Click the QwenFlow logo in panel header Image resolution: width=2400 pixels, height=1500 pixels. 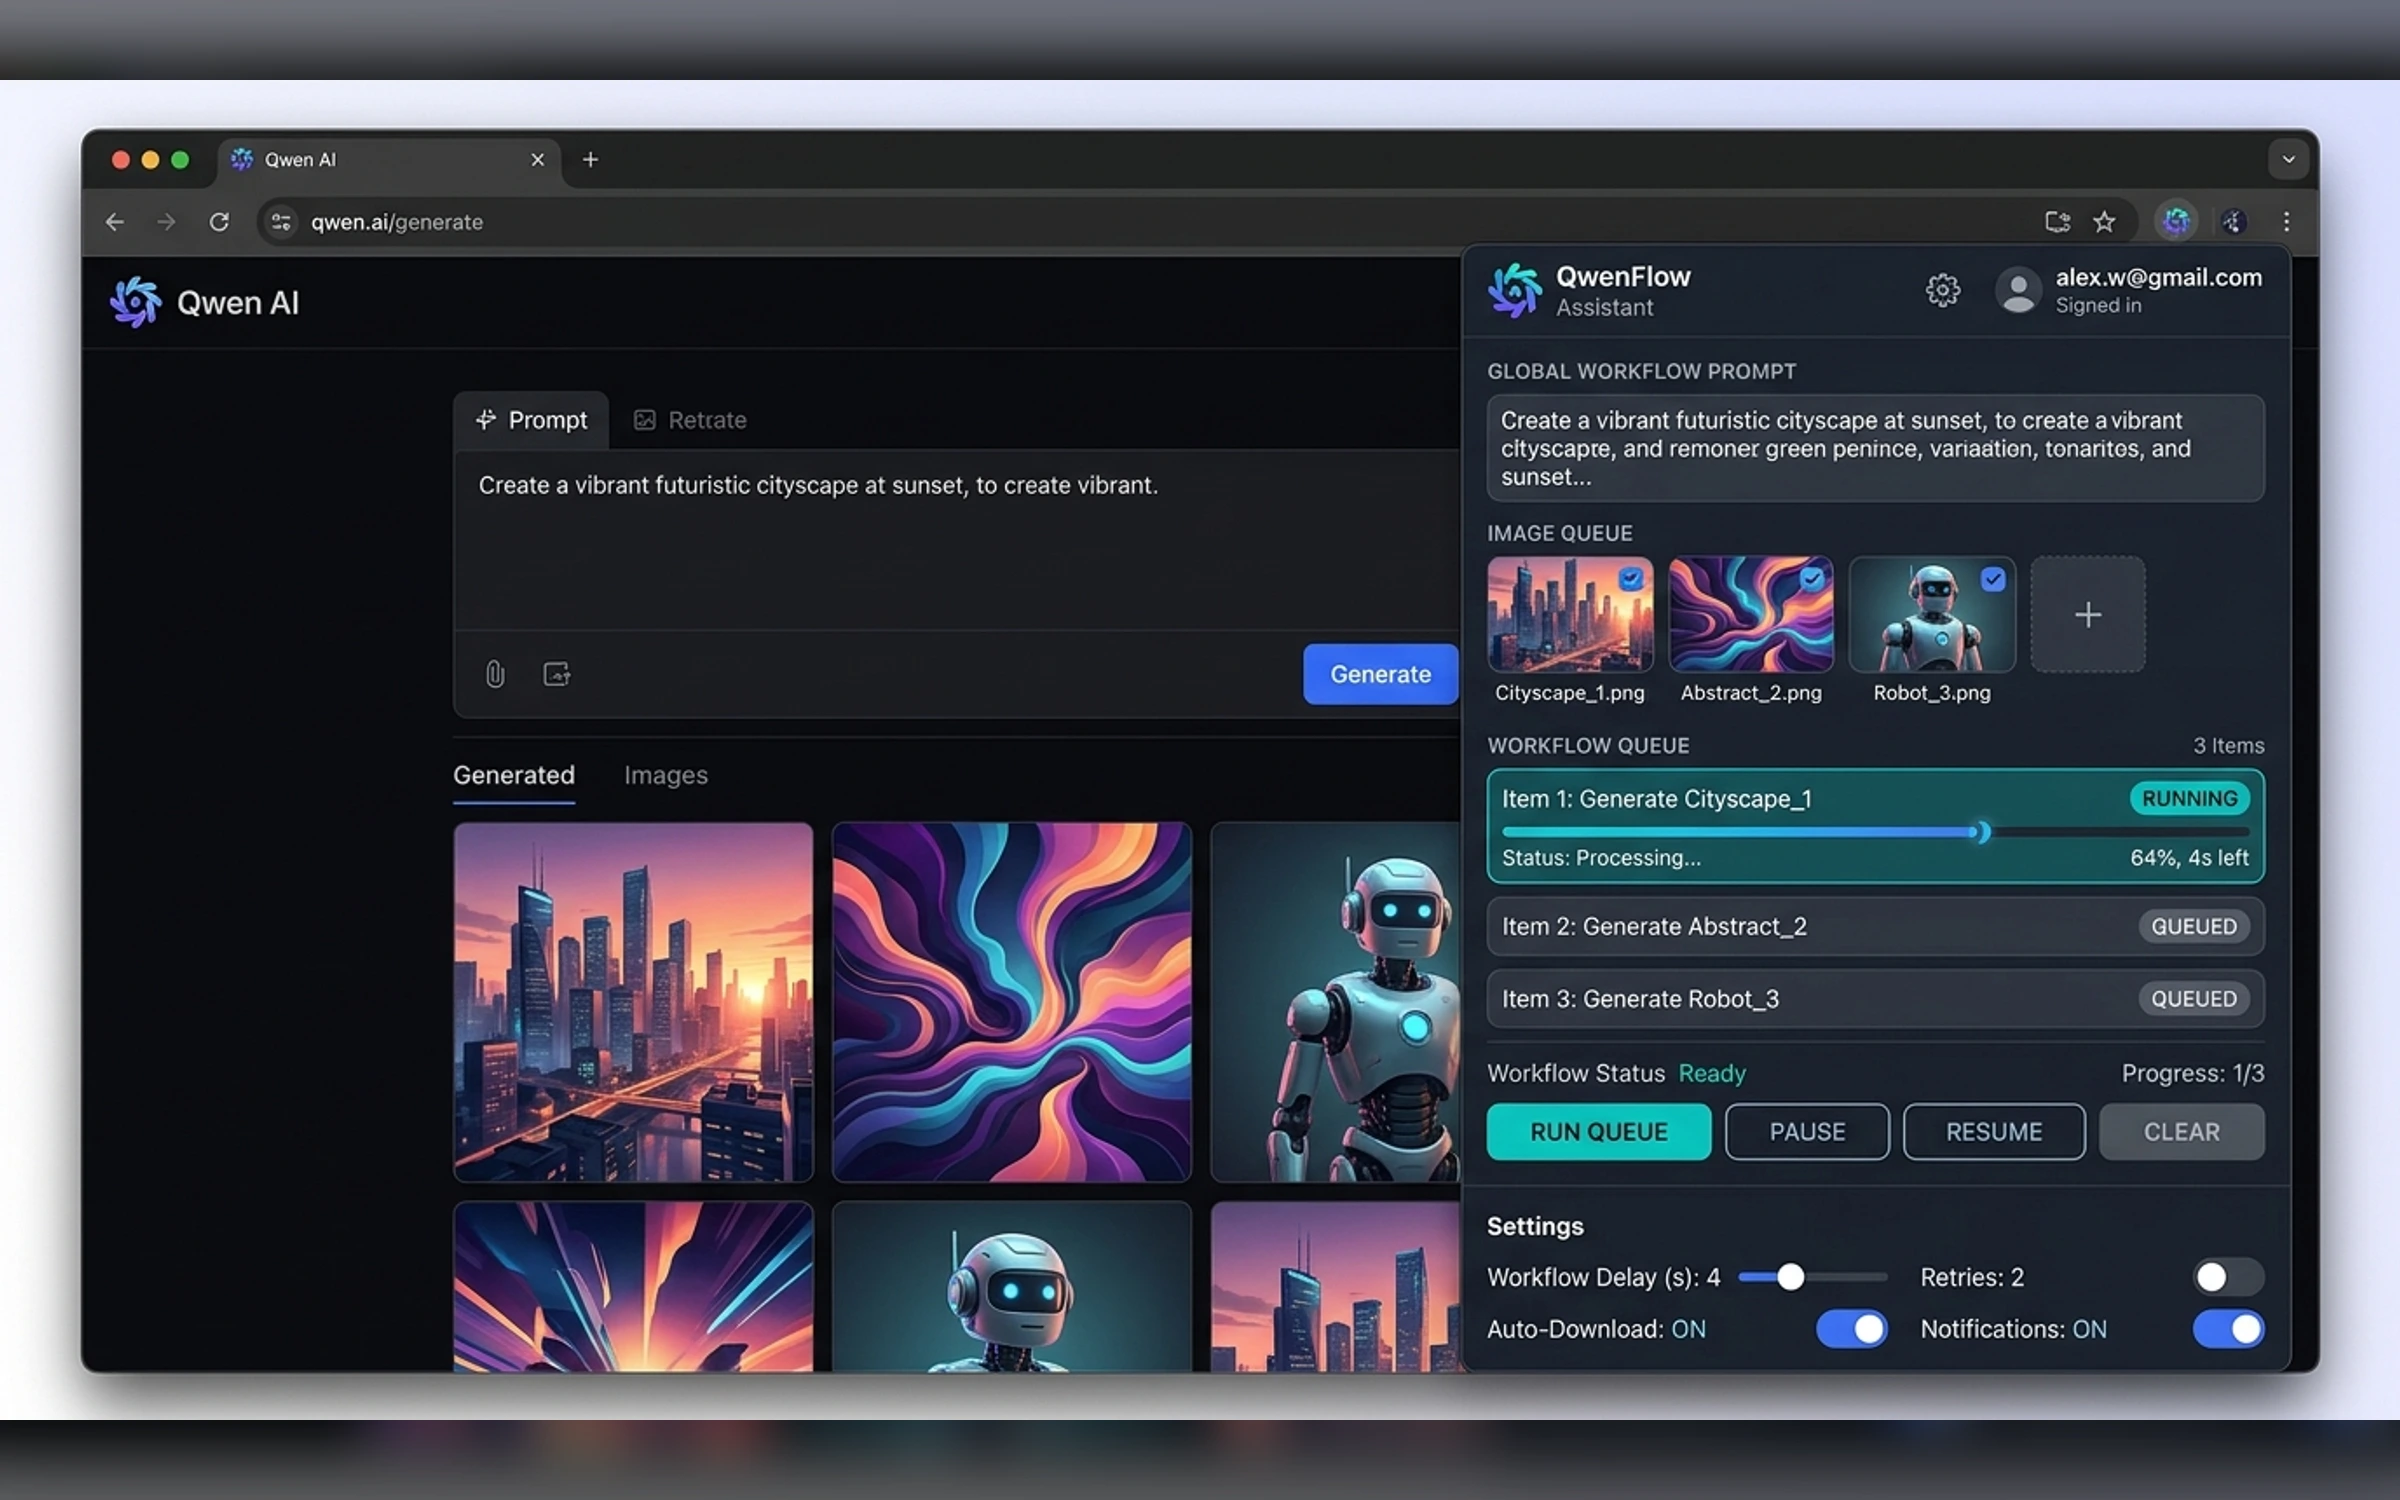point(1515,290)
